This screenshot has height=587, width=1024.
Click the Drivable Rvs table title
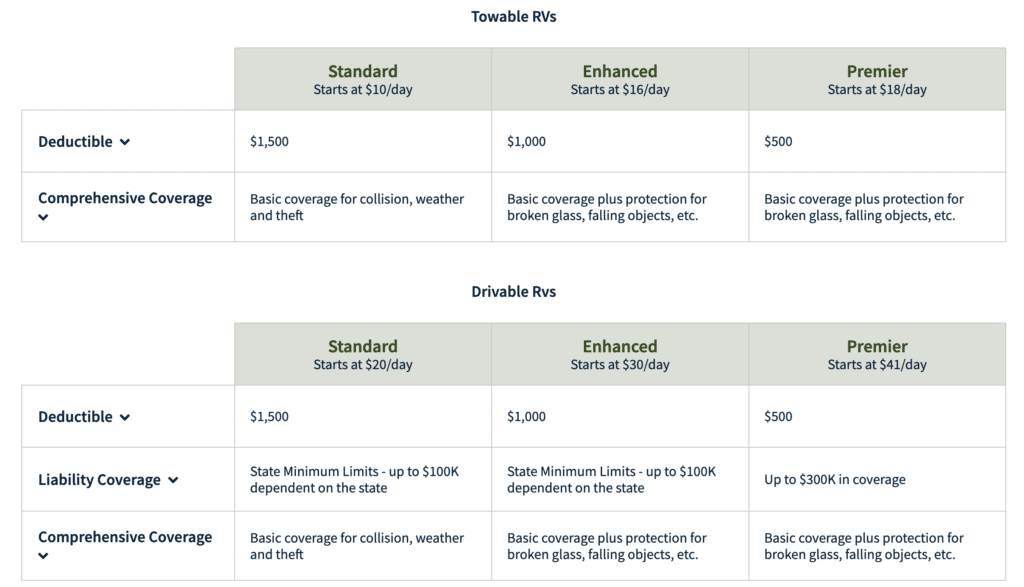click(514, 291)
